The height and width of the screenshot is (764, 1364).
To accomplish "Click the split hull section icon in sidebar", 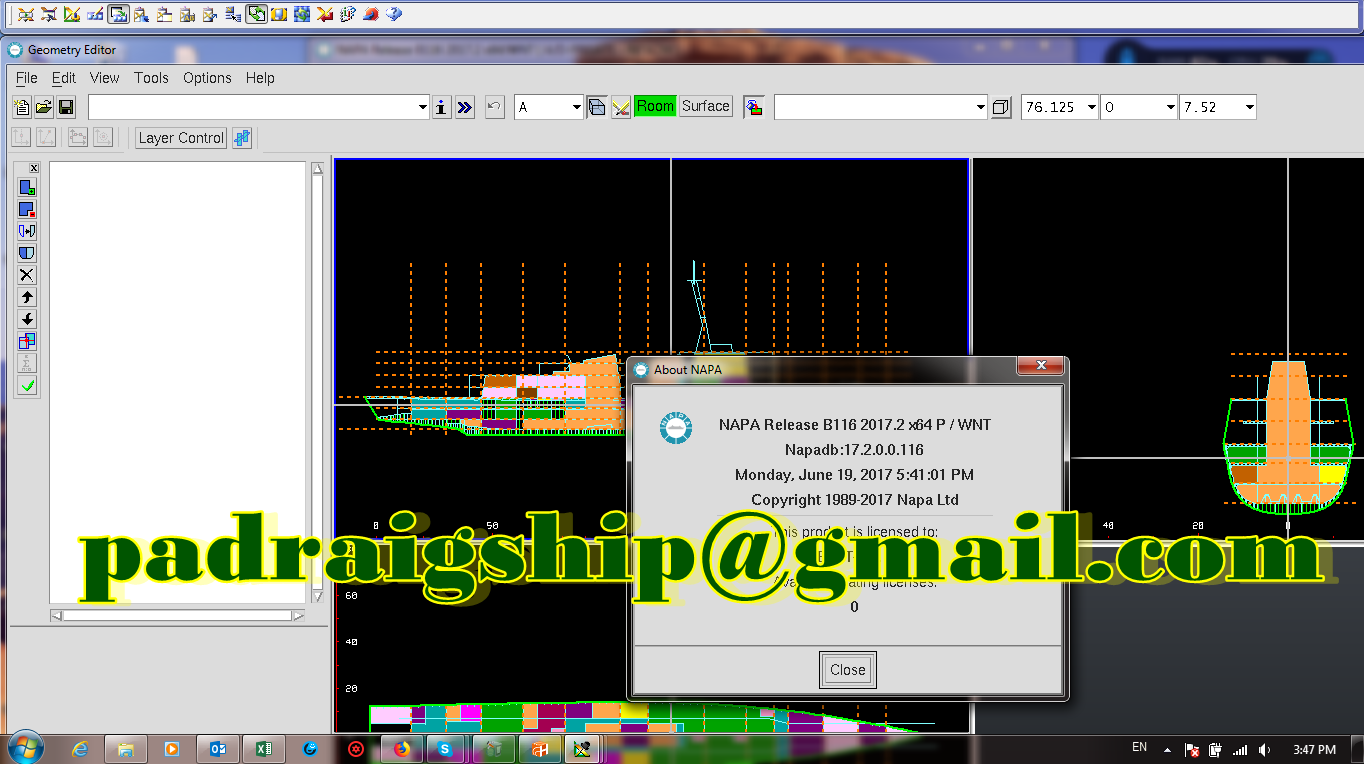I will pos(27,253).
